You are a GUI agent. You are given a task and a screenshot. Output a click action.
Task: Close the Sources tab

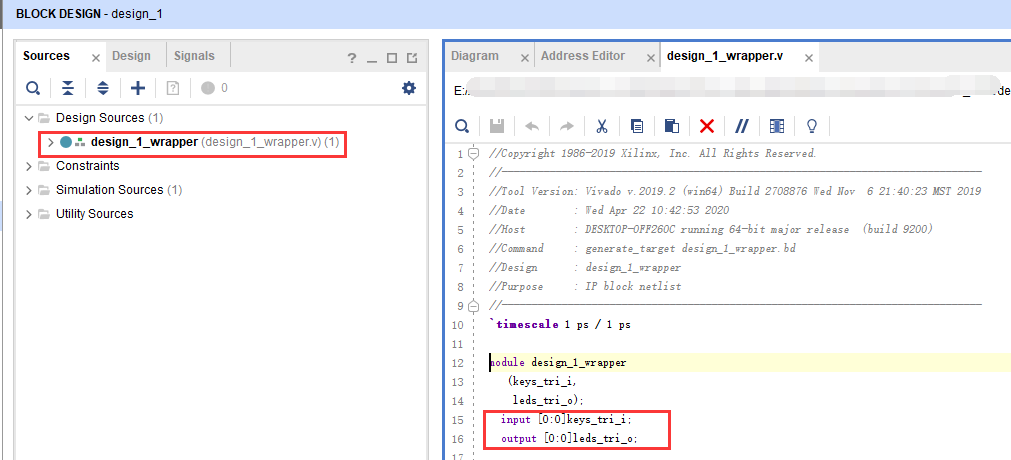[95, 58]
